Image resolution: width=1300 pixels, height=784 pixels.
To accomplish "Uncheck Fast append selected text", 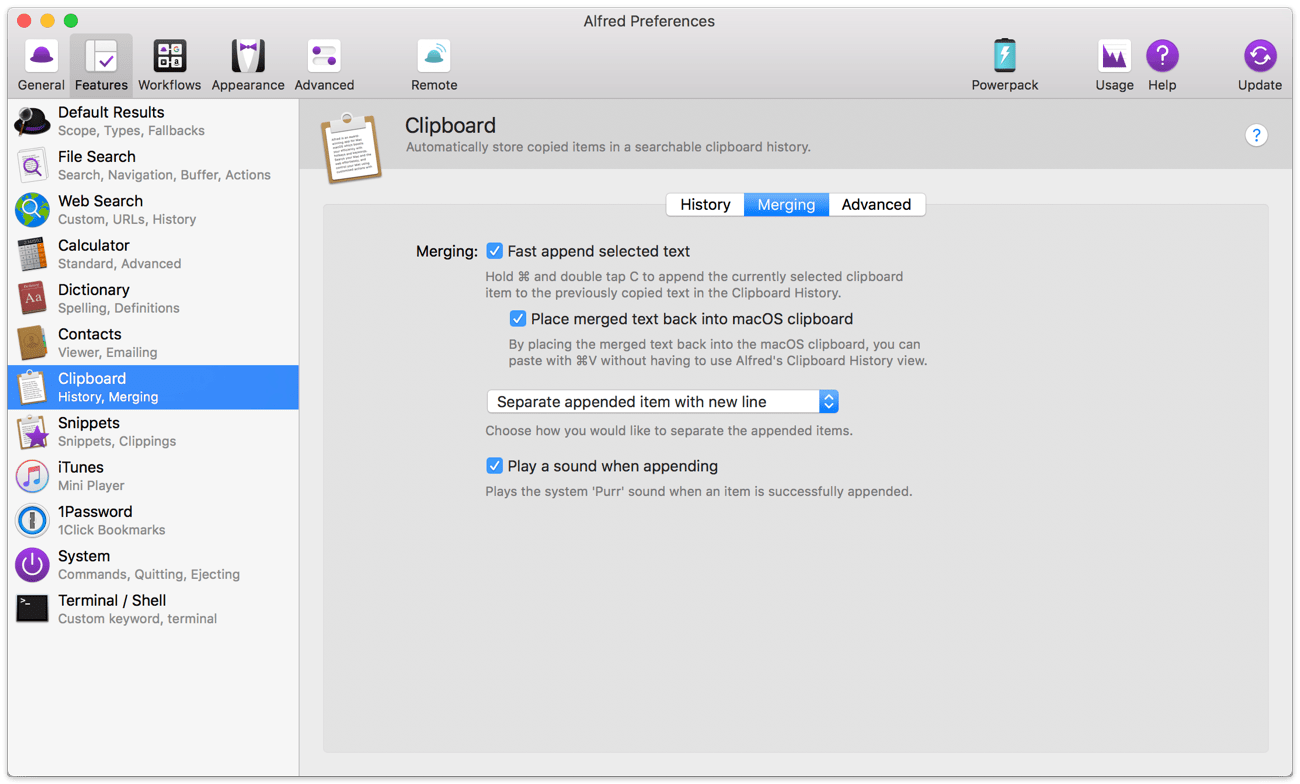I will click(494, 251).
